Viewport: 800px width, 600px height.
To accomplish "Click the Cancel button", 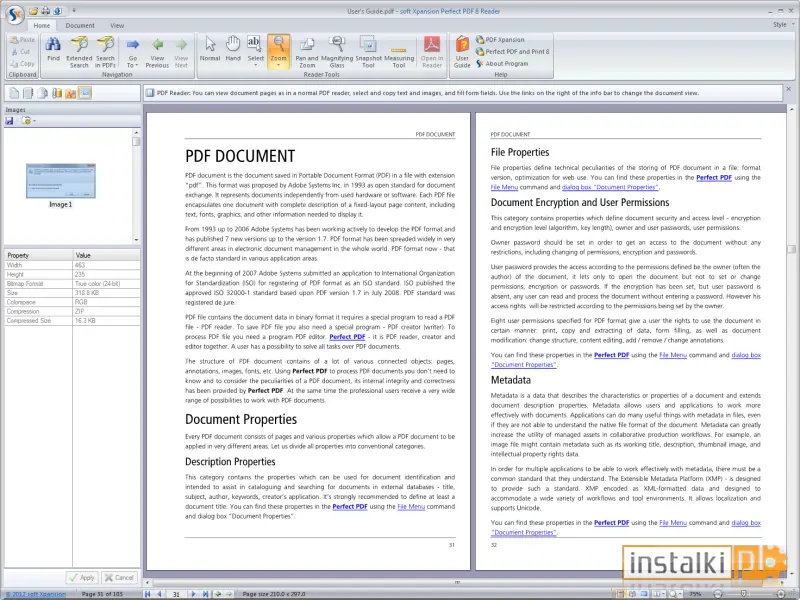I will [119, 578].
